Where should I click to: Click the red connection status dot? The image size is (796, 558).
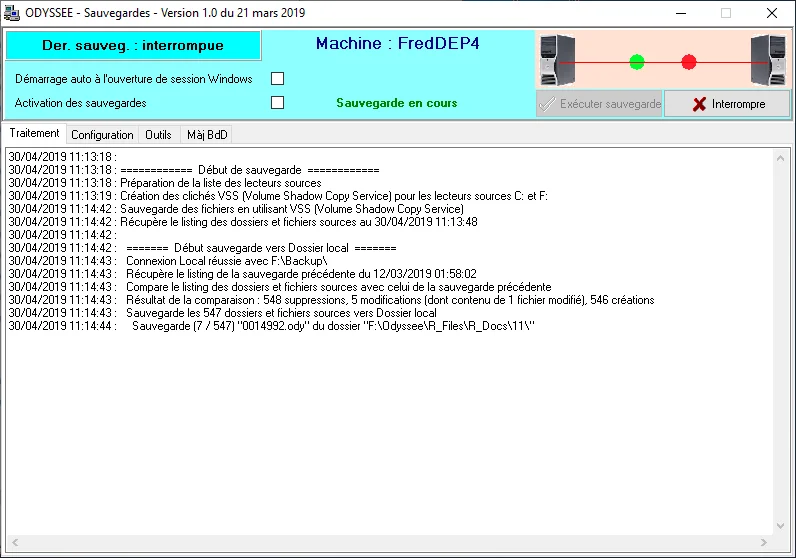pos(689,62)
